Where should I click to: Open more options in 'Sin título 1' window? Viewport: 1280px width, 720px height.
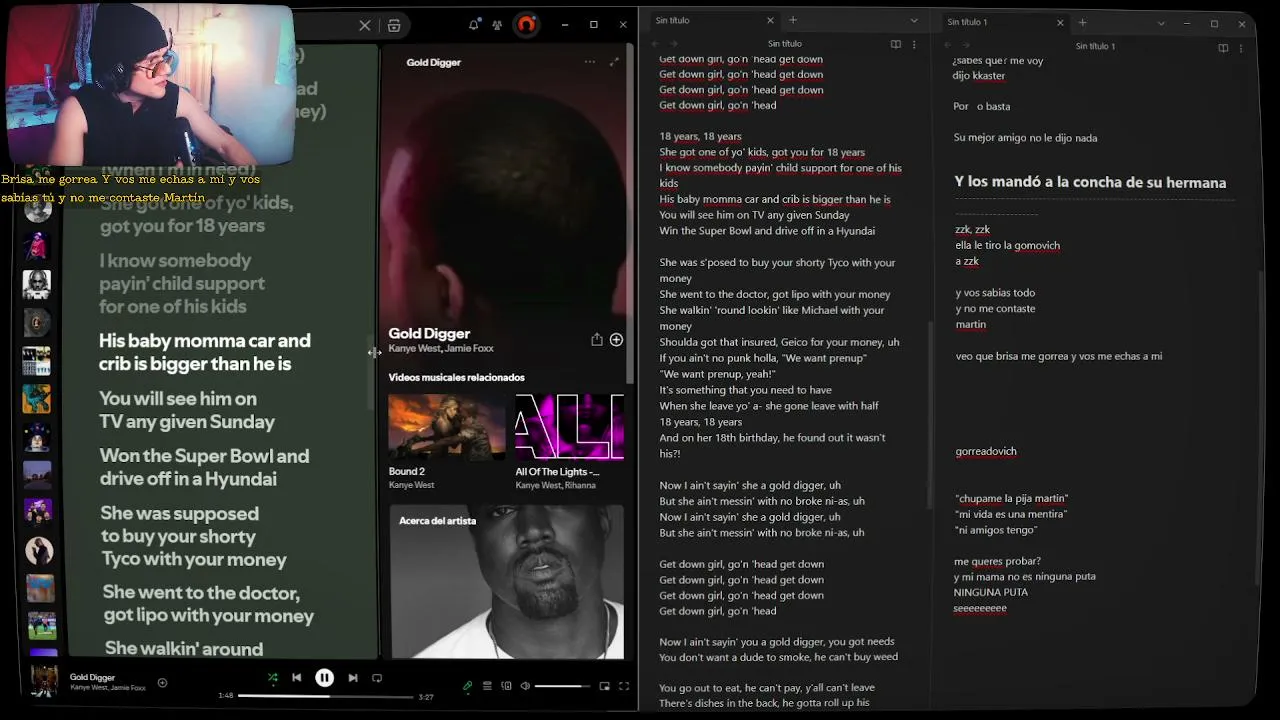(1240, 47)
